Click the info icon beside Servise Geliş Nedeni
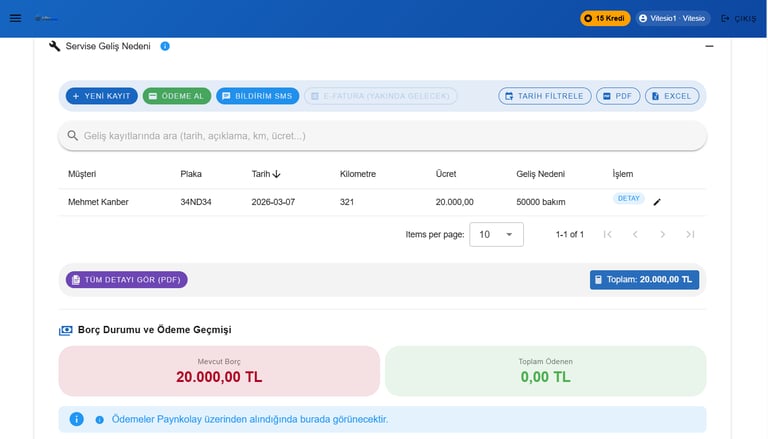The height and width of the screenshot is (439, 768). [x=165, y=46]
